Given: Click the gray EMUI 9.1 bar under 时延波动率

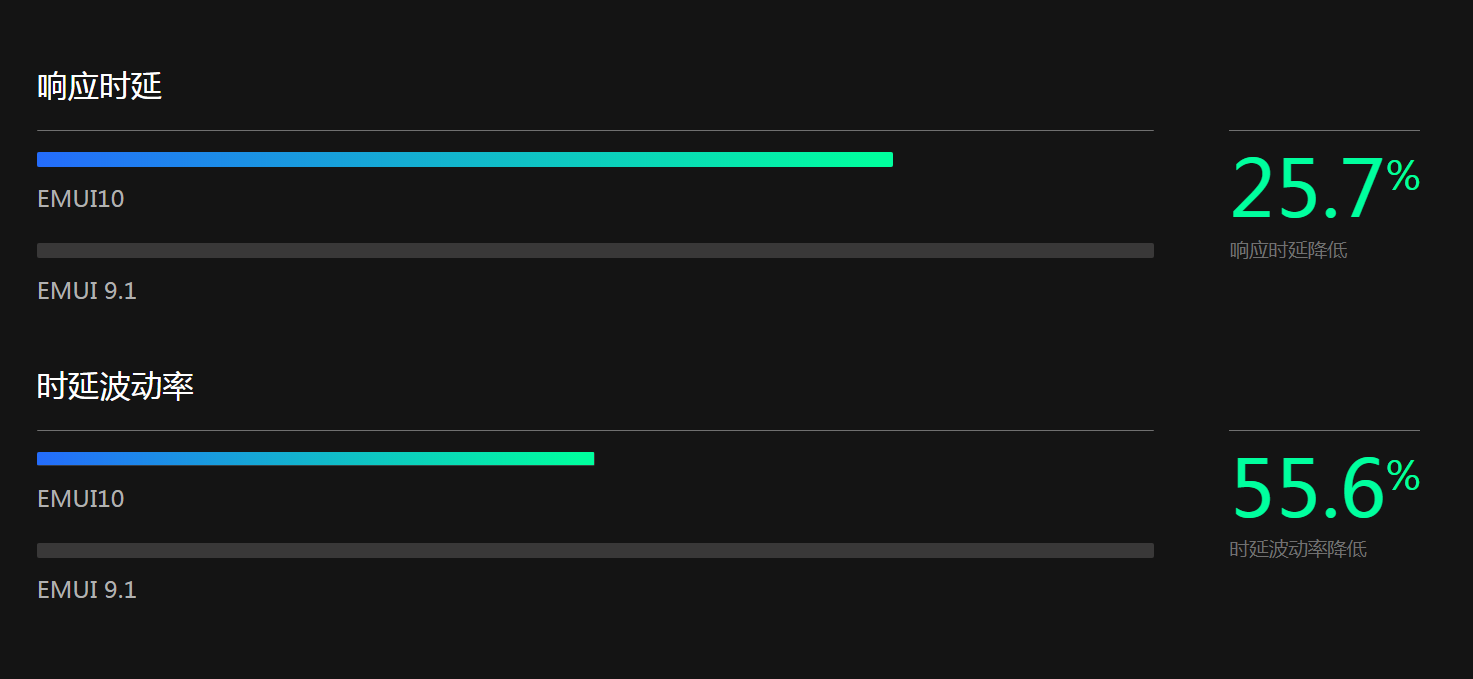Looking at the screenshot, I should pos(595,550).
